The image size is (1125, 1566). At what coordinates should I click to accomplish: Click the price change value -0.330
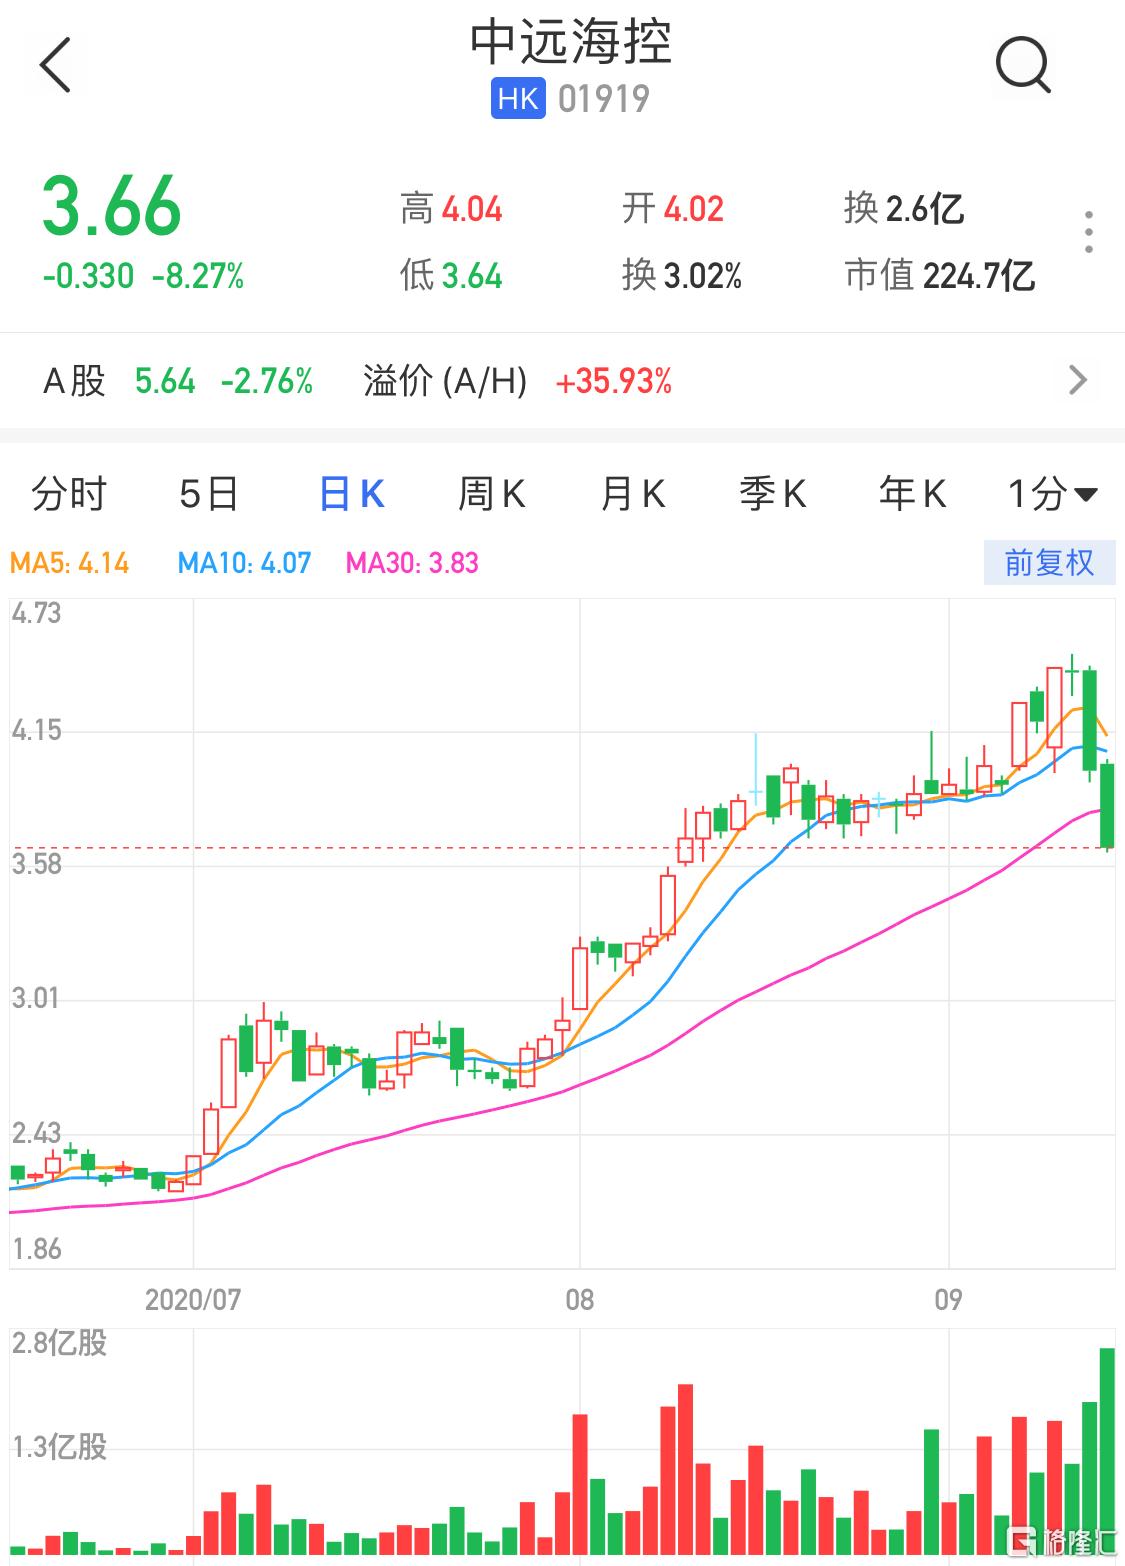click(89, 276)
